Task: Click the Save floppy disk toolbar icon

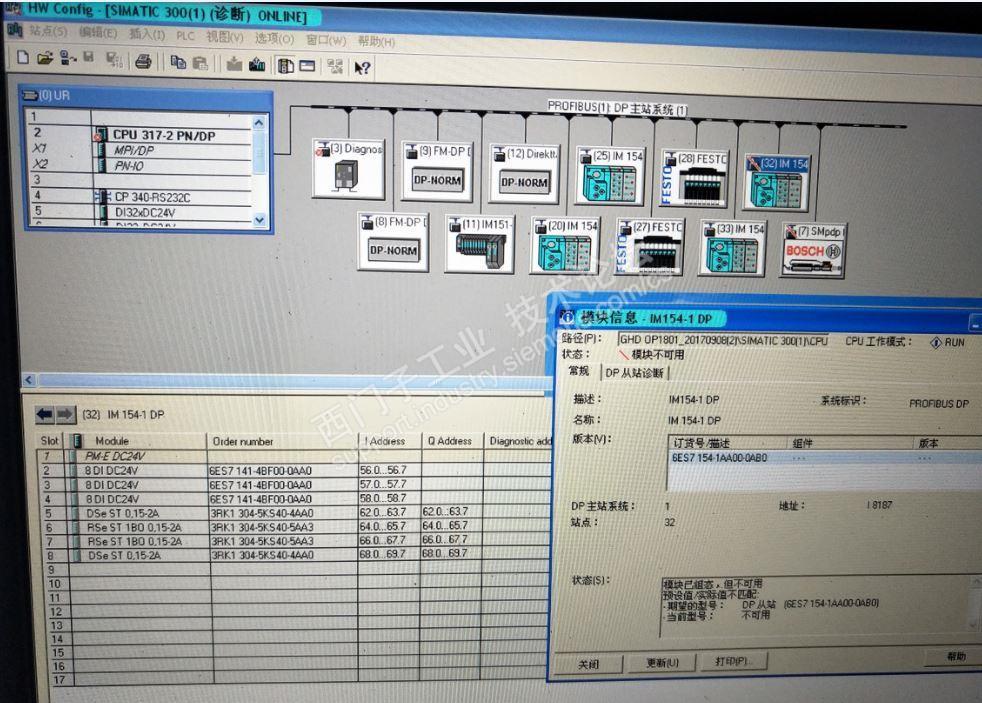Action: (88, 58)
